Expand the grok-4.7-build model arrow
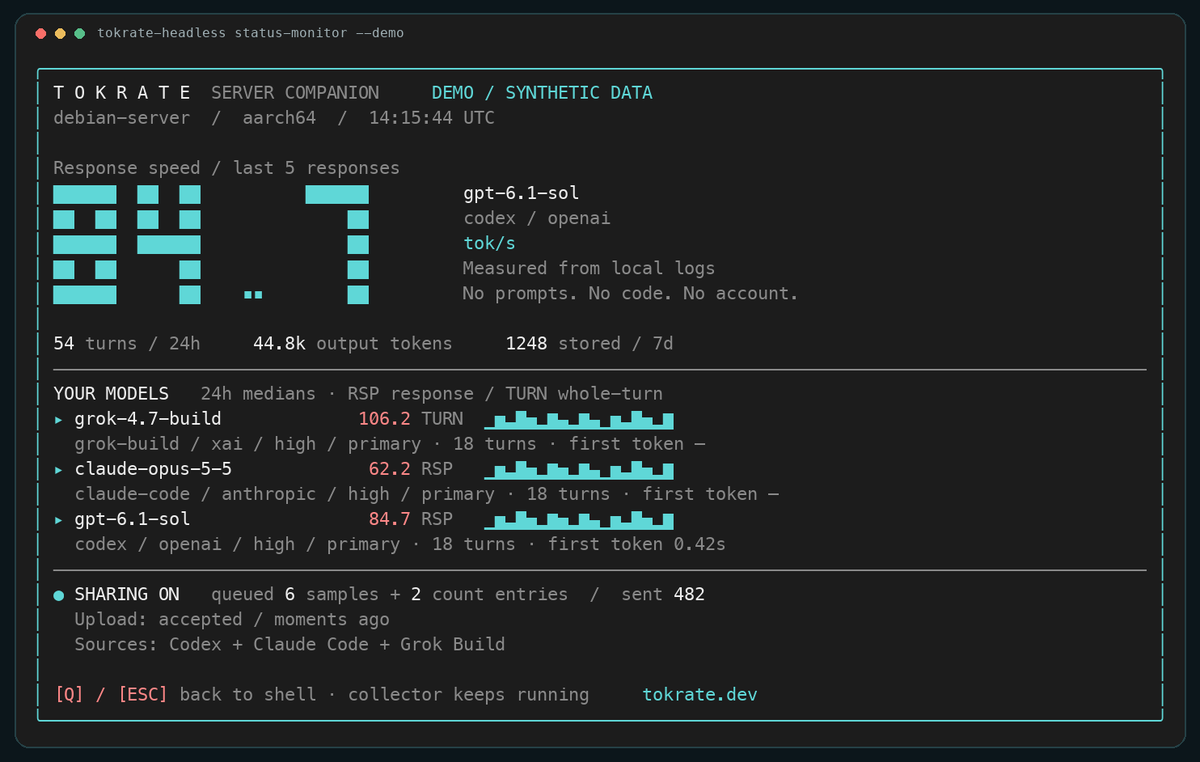 [x=58, y=419]
